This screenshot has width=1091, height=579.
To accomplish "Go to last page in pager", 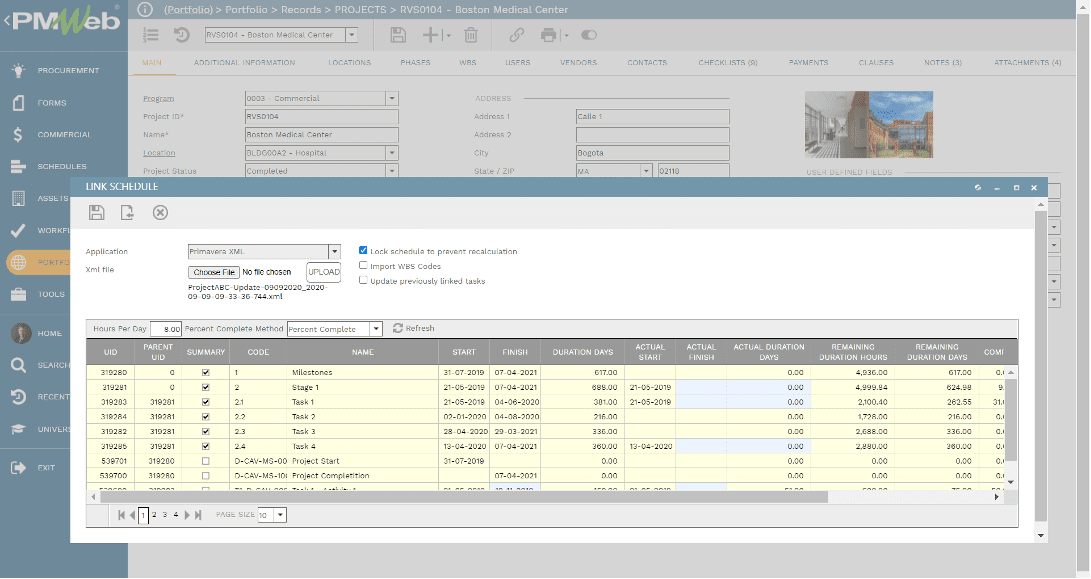I will pos(198,515).
